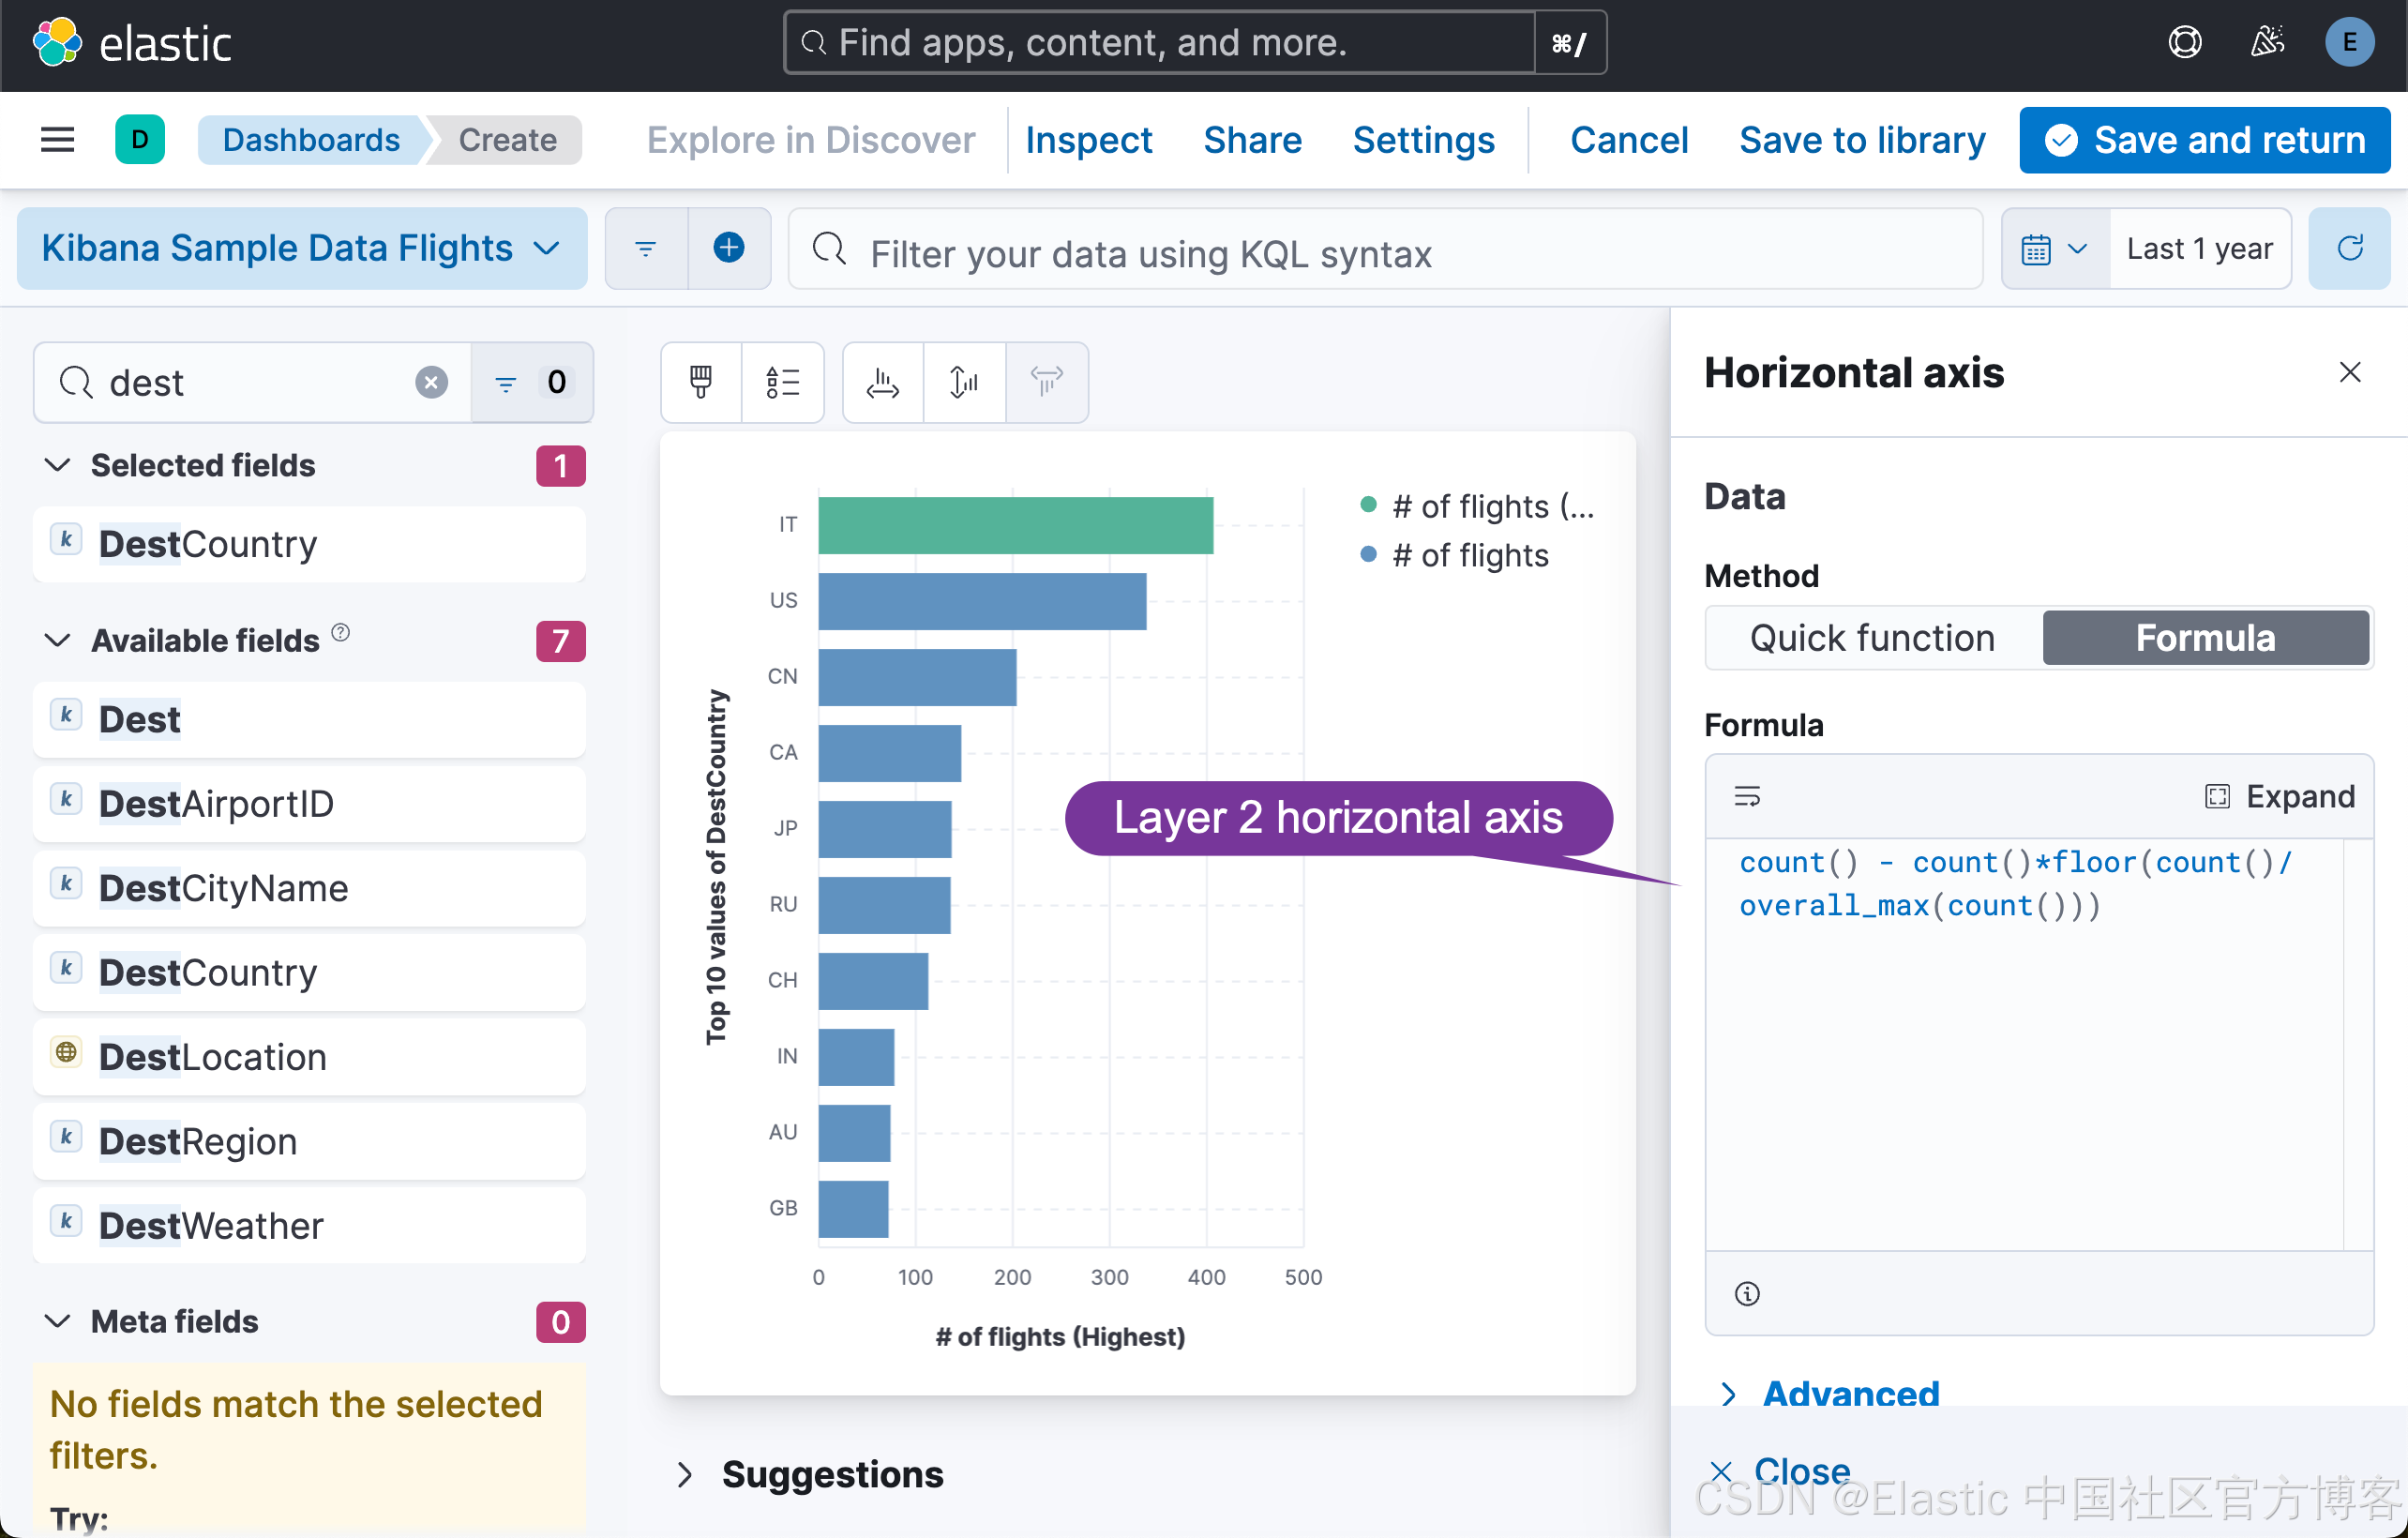Screen dimensions: 2408x1538
Task: Click the refresh query icon
Action: [x=2350, y=248]
